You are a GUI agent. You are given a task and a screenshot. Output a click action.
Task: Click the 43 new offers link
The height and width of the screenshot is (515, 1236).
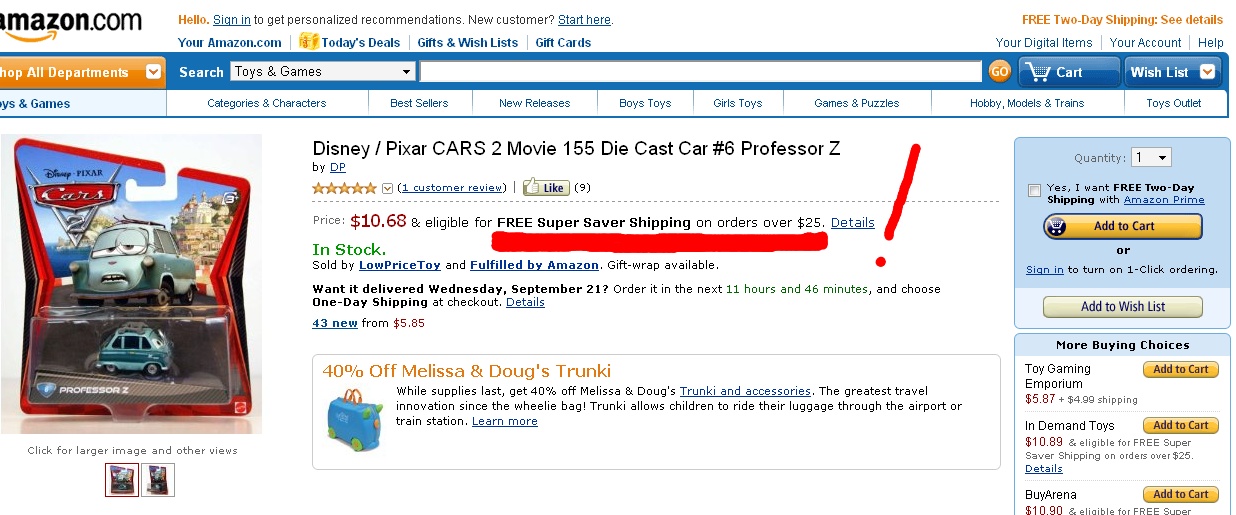point(335,323)
